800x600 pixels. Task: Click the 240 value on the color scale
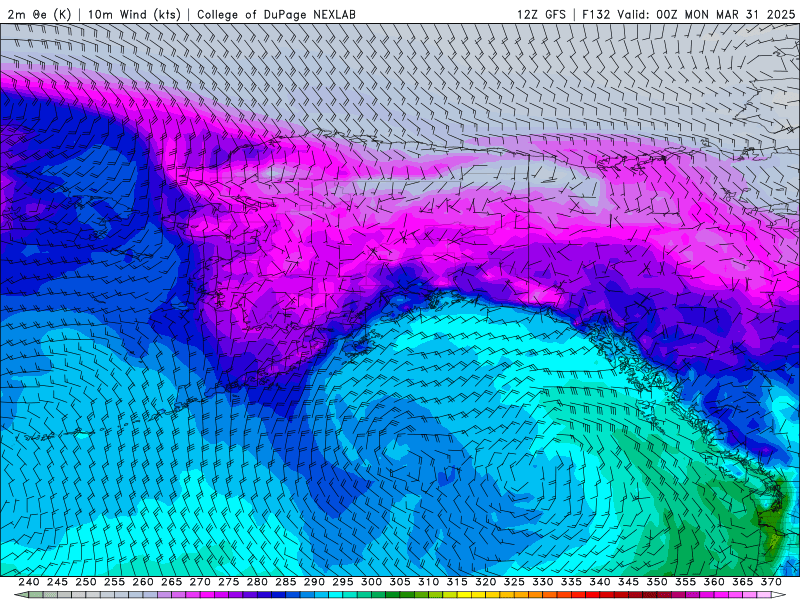(x=29, y=582)
